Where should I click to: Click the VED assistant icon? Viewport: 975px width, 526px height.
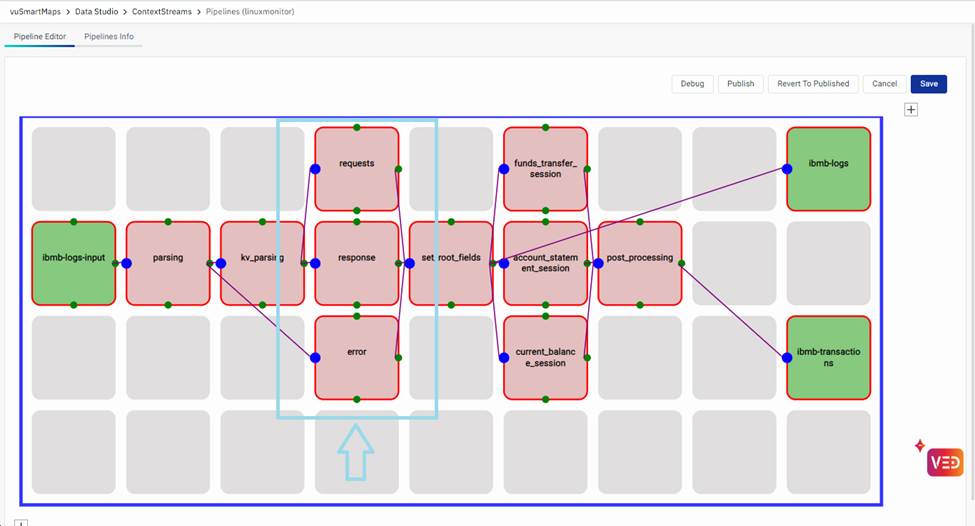pyautogui.click(x=944, y=461)
